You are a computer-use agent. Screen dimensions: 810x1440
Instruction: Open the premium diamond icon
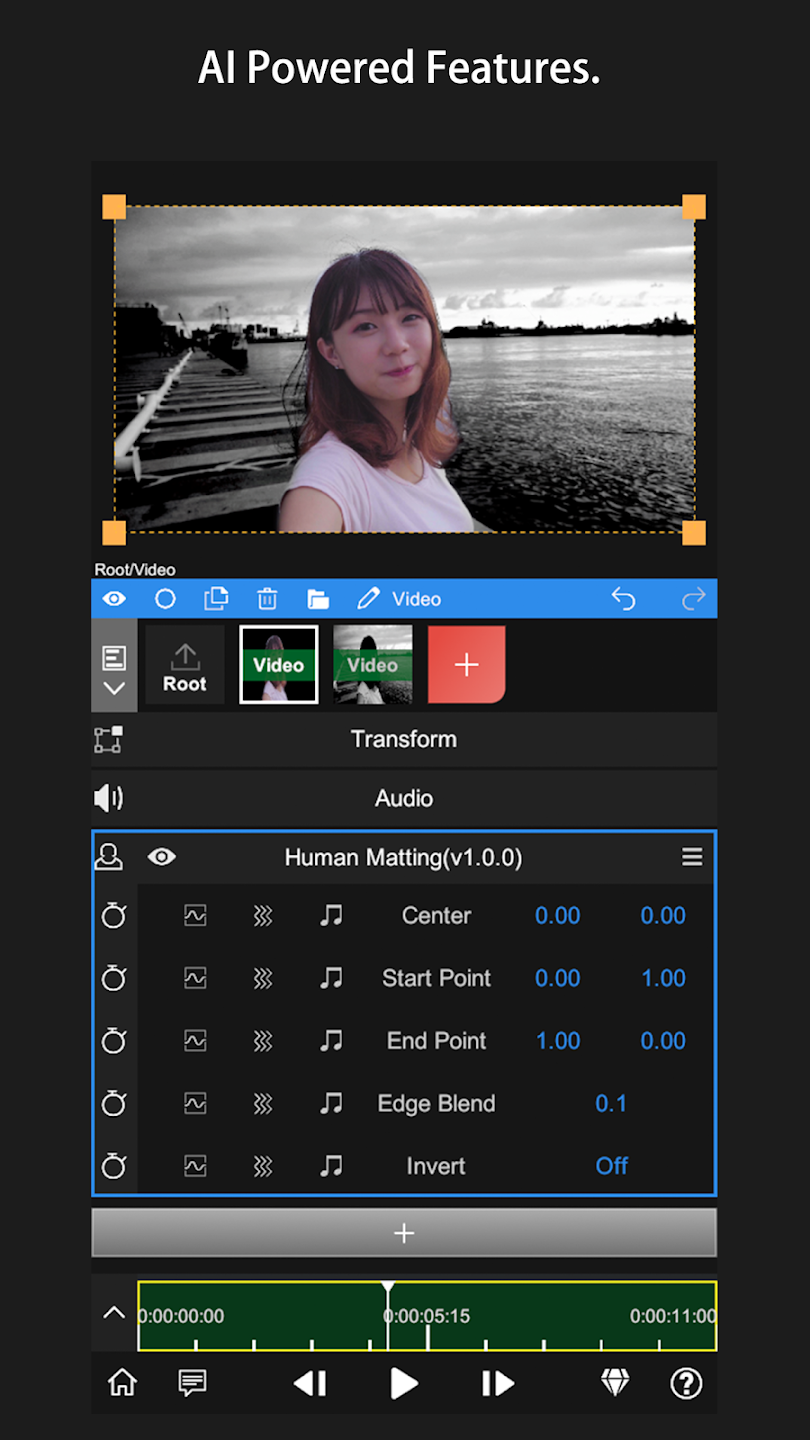coord(614,1383)
